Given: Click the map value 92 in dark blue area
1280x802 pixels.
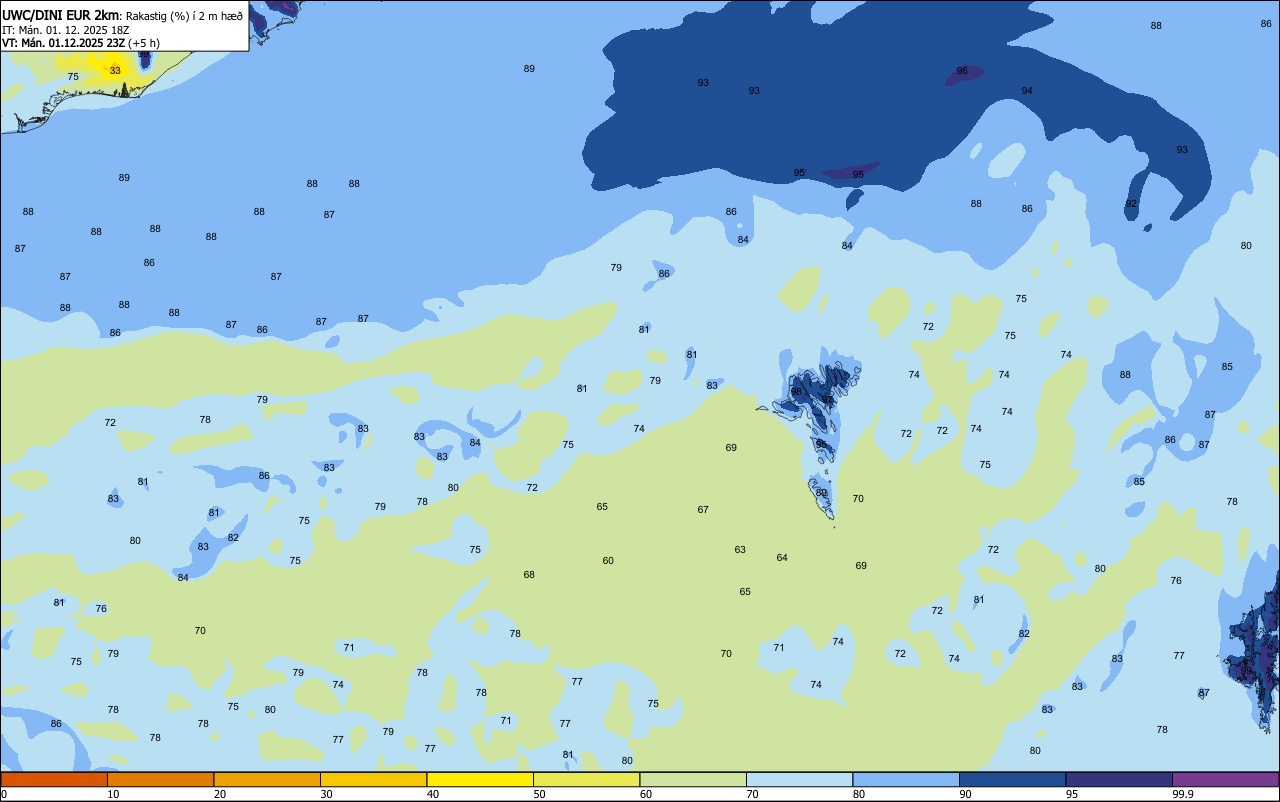Looking at the screenshot, I should click(x=1131, y=203).
